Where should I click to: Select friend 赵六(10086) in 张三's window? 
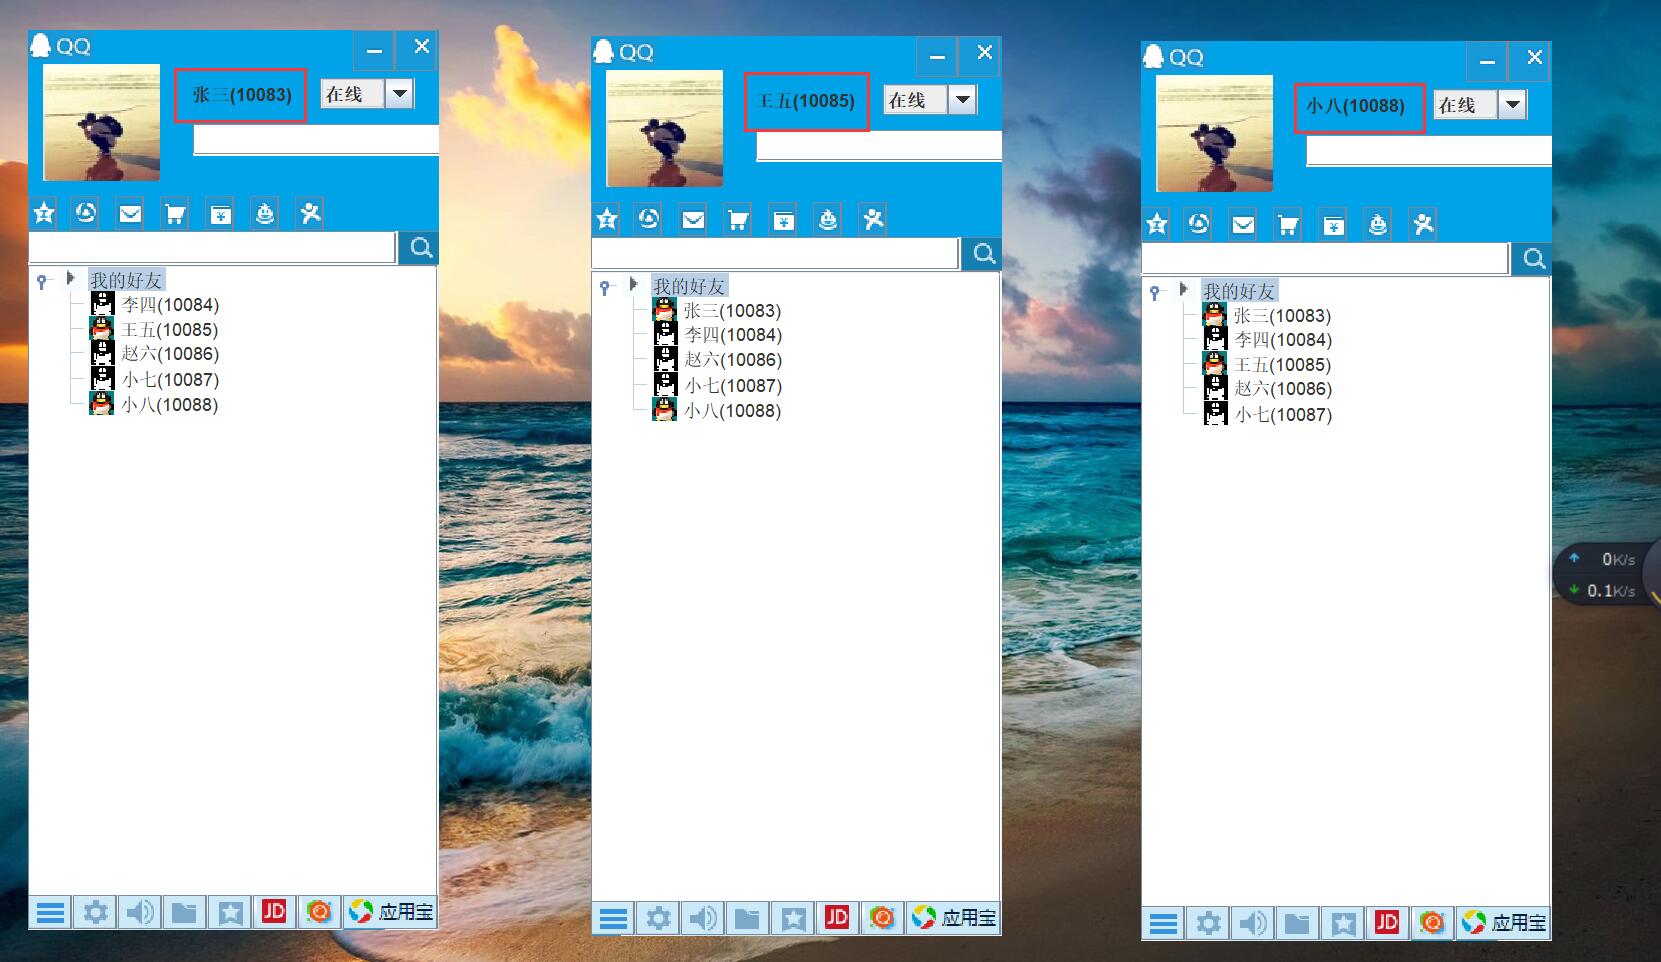tap(155, 353)
